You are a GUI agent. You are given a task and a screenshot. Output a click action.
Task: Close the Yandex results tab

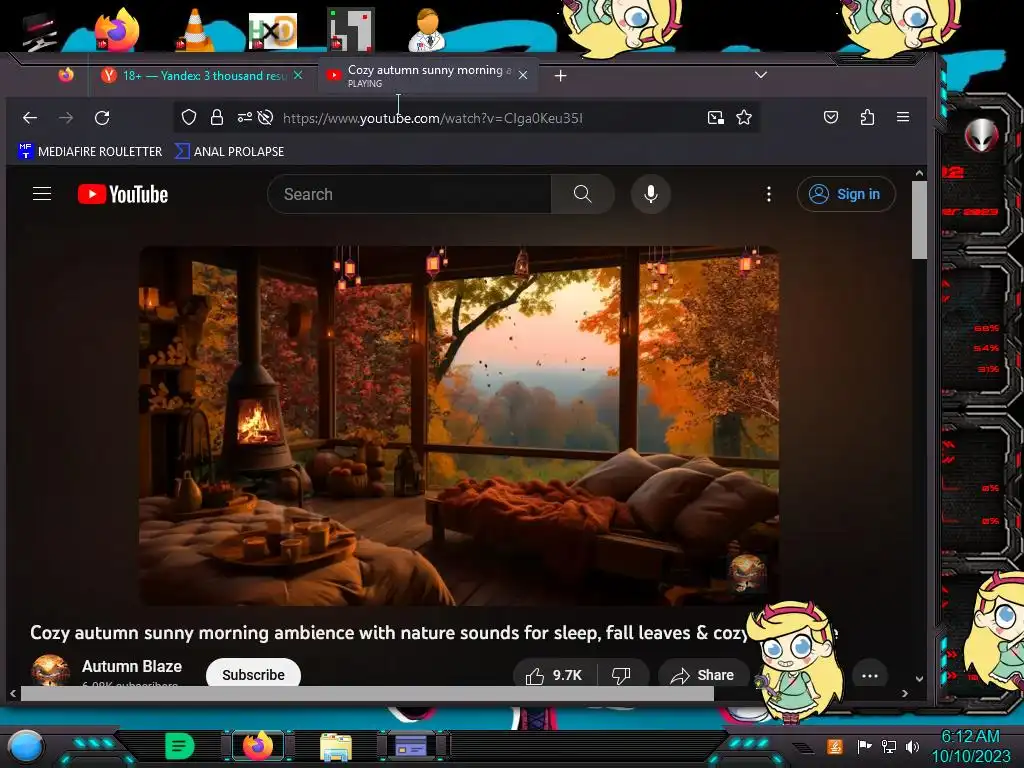coord(298,75)
